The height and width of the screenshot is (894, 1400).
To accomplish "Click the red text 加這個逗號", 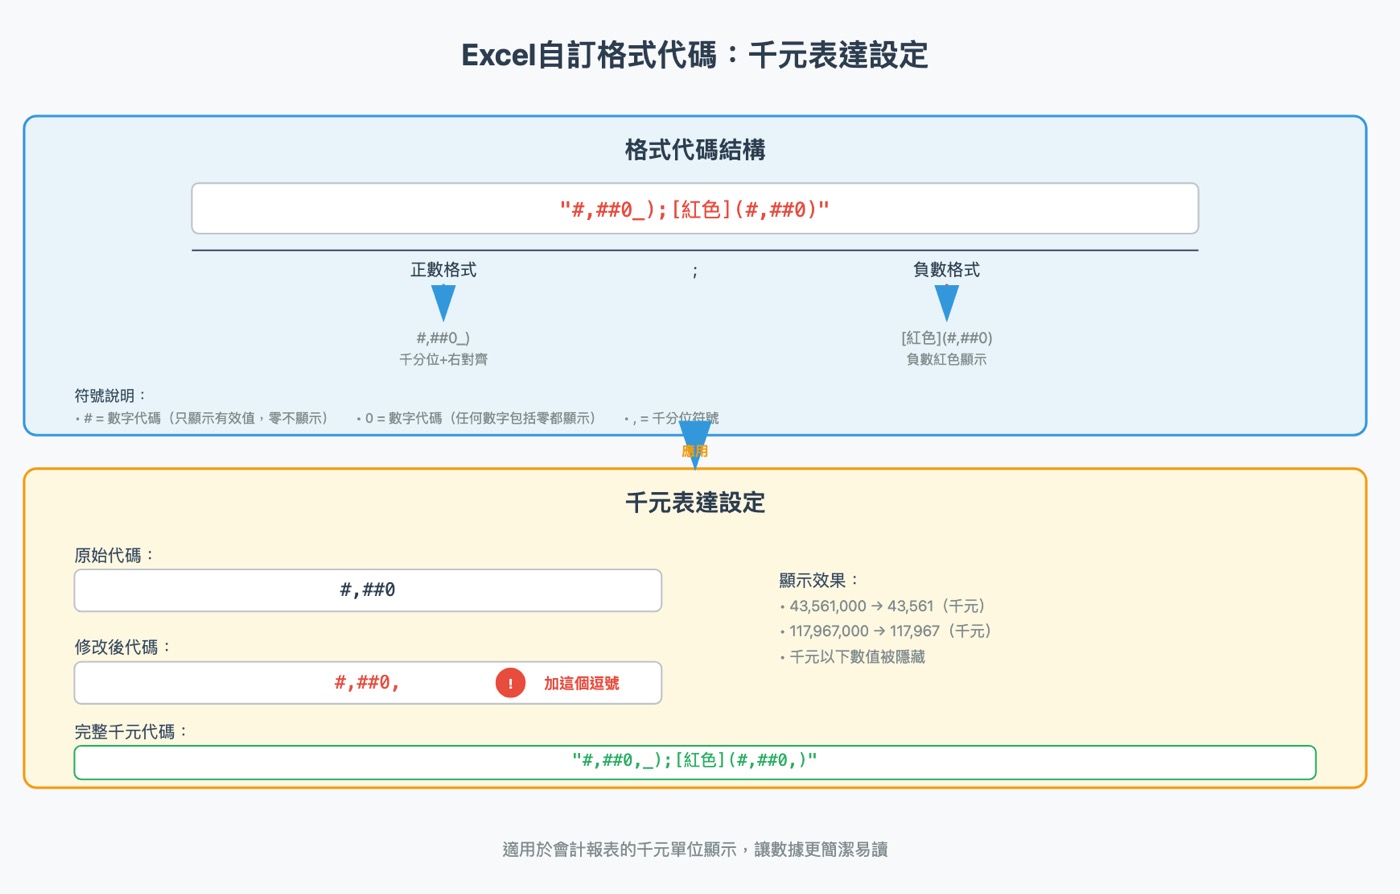I will 581,683.
